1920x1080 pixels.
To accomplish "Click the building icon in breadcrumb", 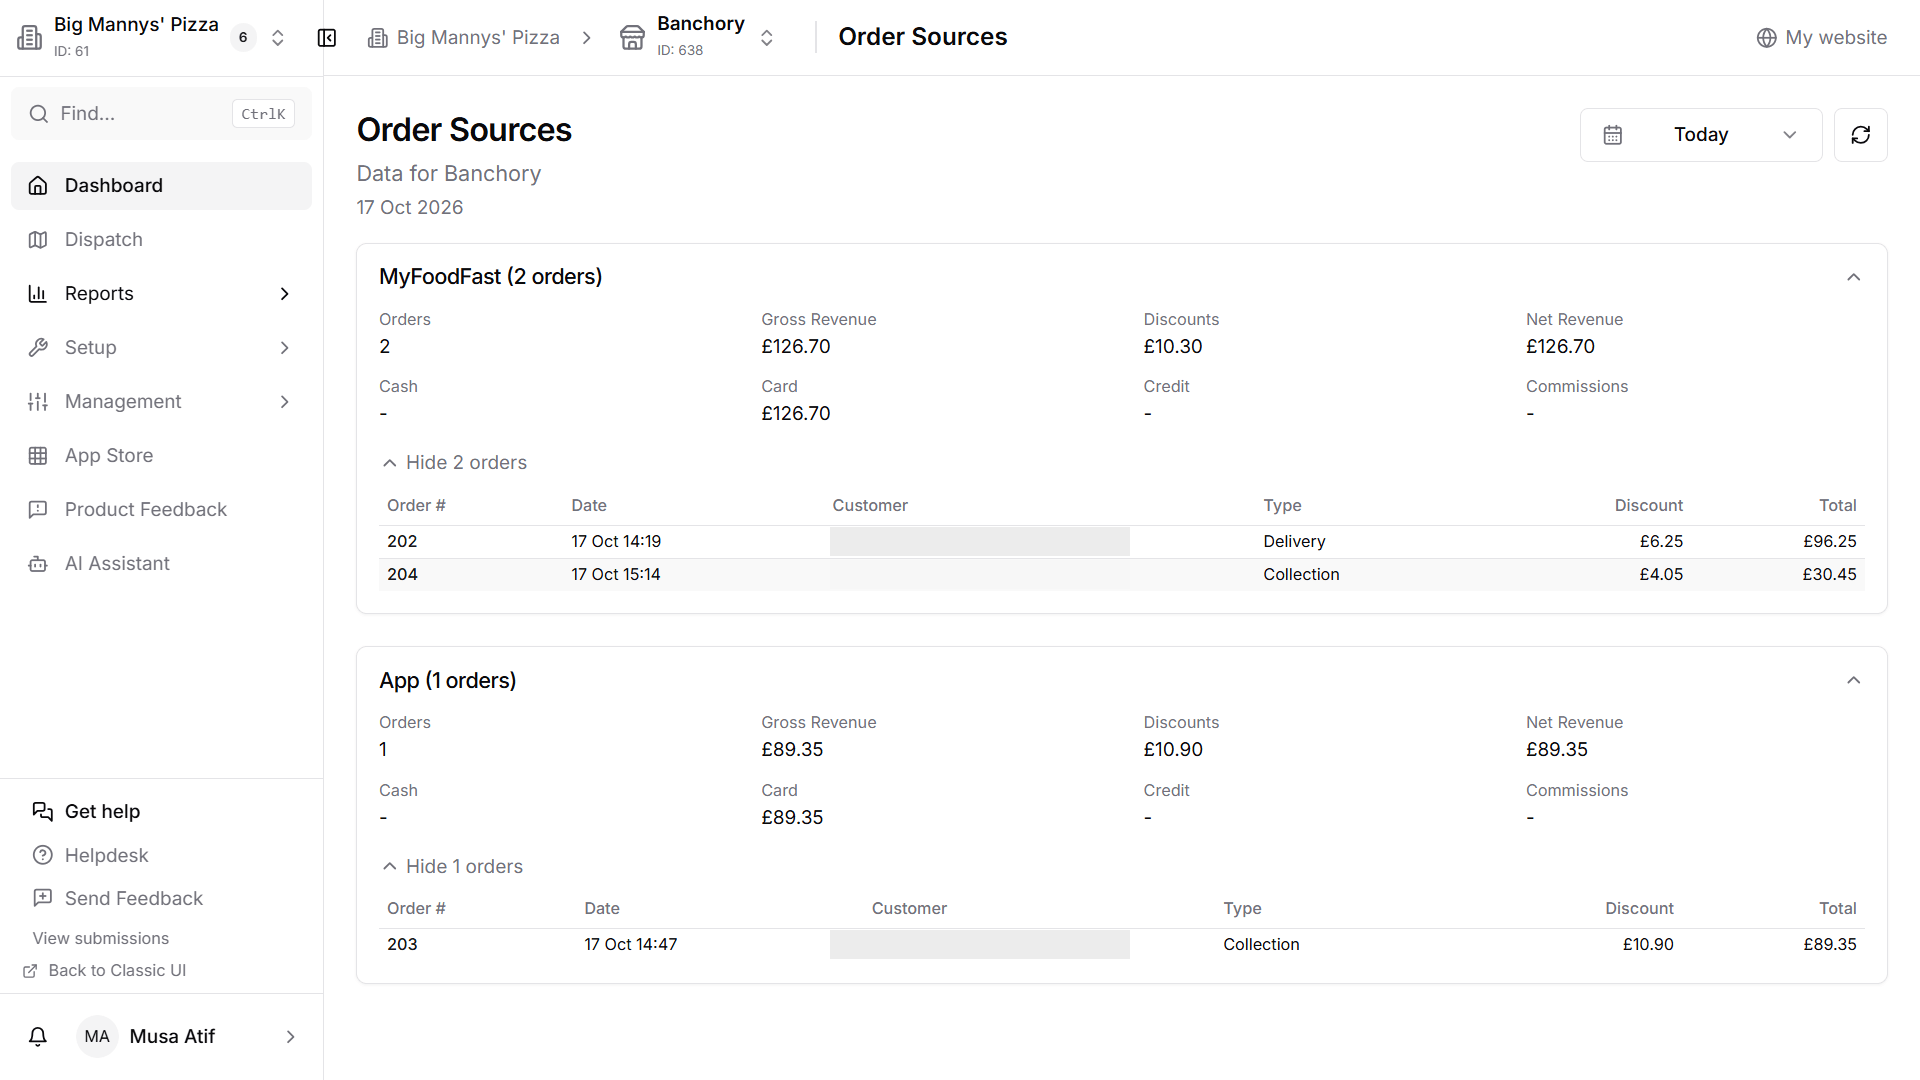I will pos(378,38).
